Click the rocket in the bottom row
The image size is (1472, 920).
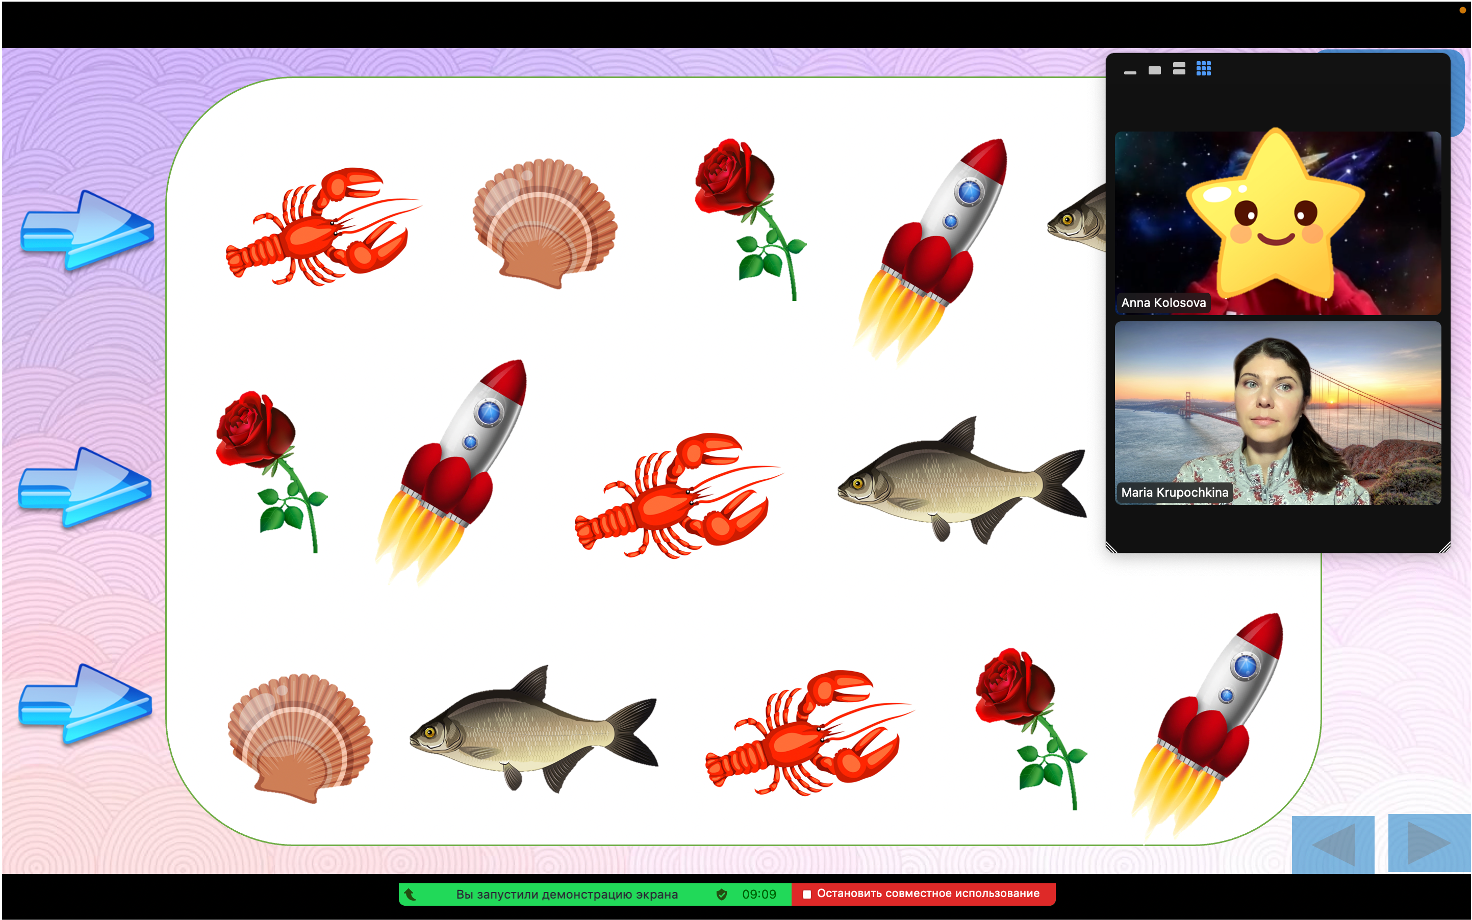click(1207, 723)
